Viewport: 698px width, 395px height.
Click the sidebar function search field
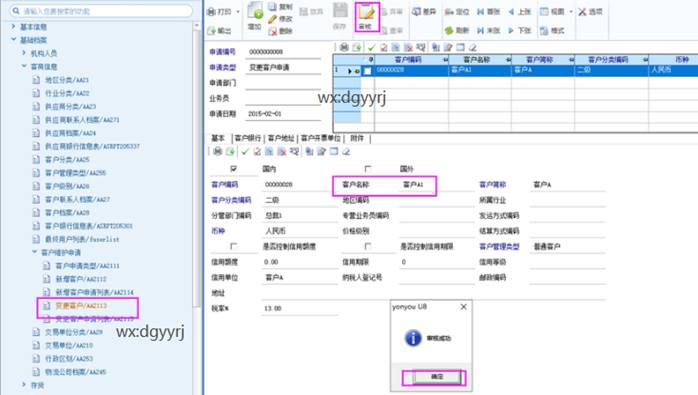tap(101, 11)
